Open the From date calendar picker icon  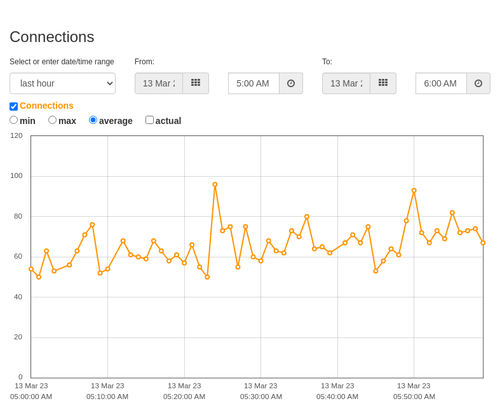[x=196, y=83]
